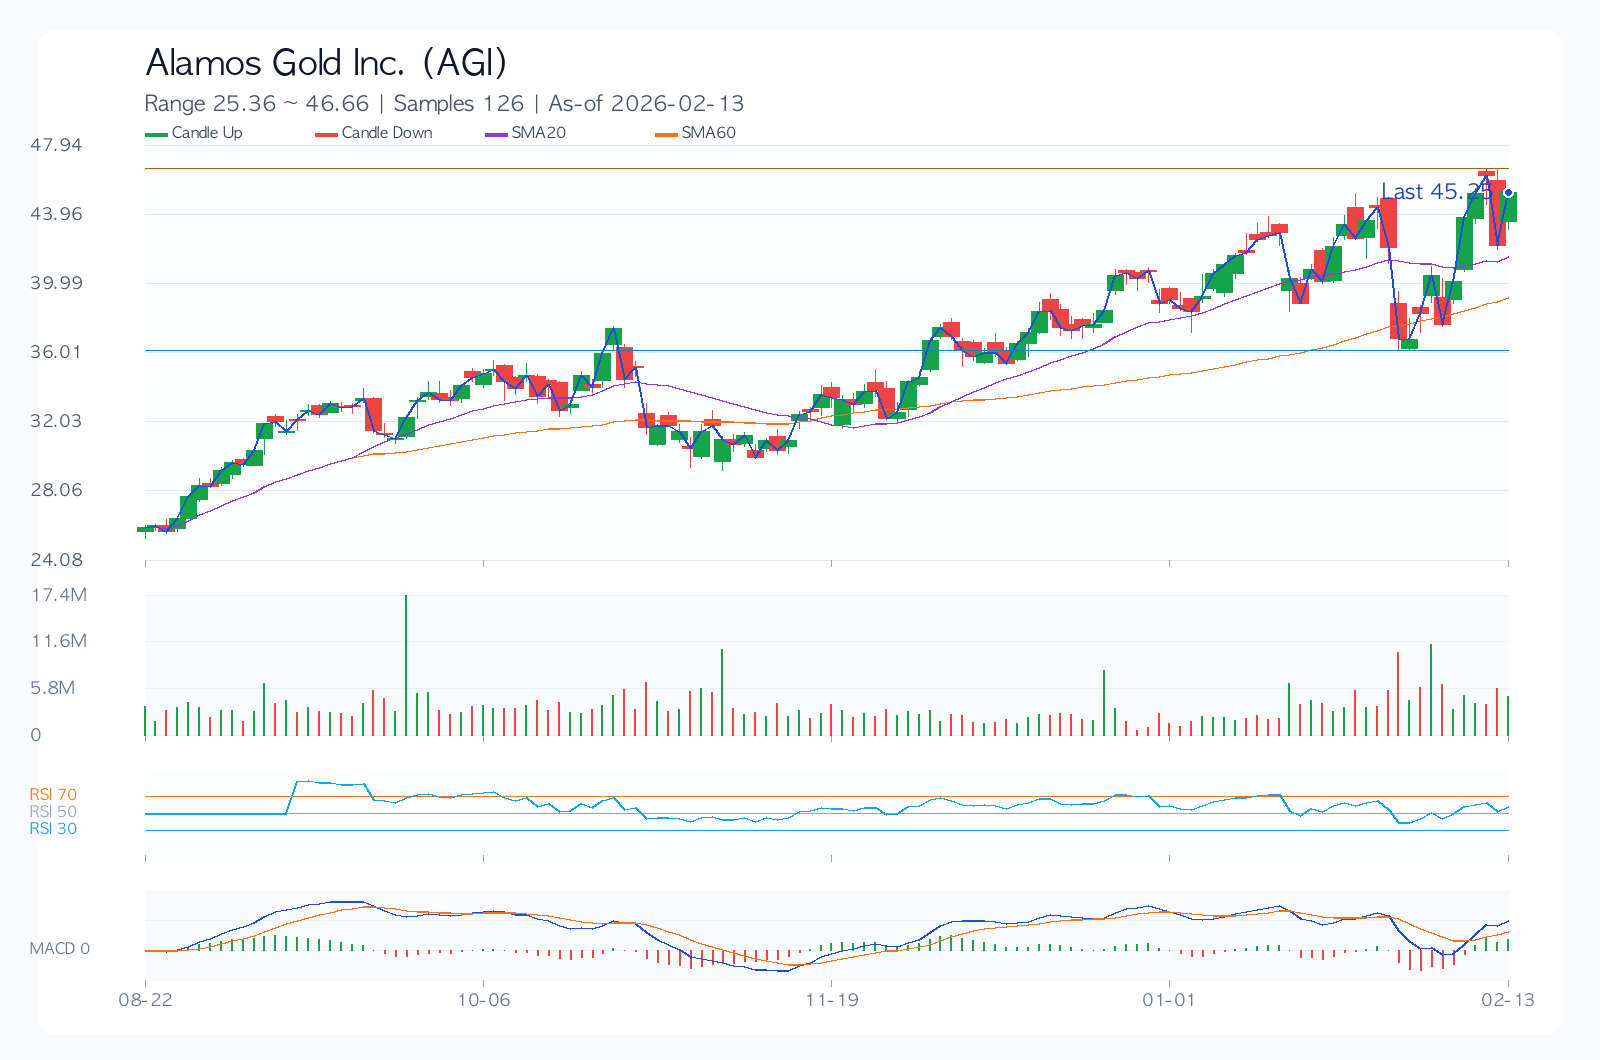Click the RSI 50 midline label
The image size is (1600, 1060).
(53, 812)
